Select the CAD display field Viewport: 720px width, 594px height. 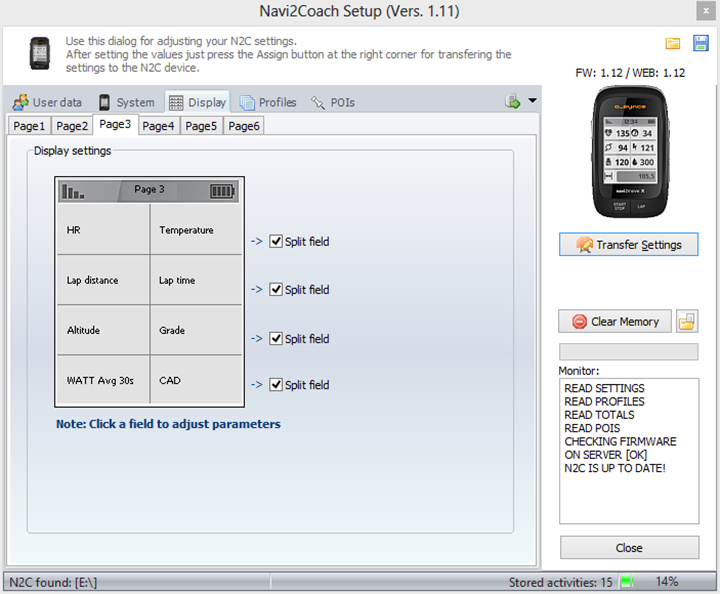tap(196, 380)
